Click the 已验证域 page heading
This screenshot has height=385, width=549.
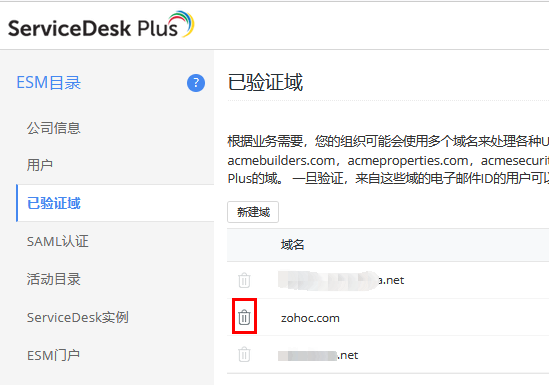265,82
